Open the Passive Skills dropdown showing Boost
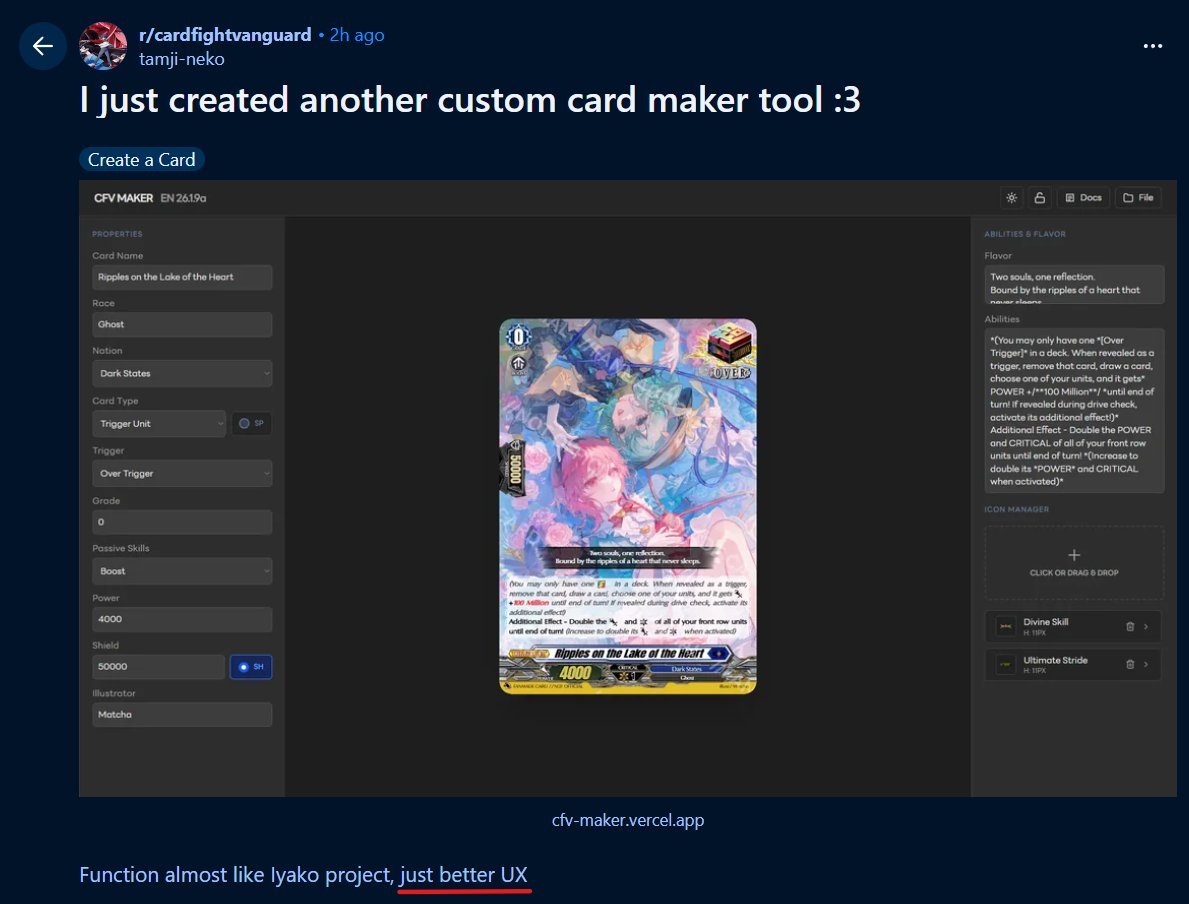Screen dimensions: 1189x904 click(x=182, y=571)
